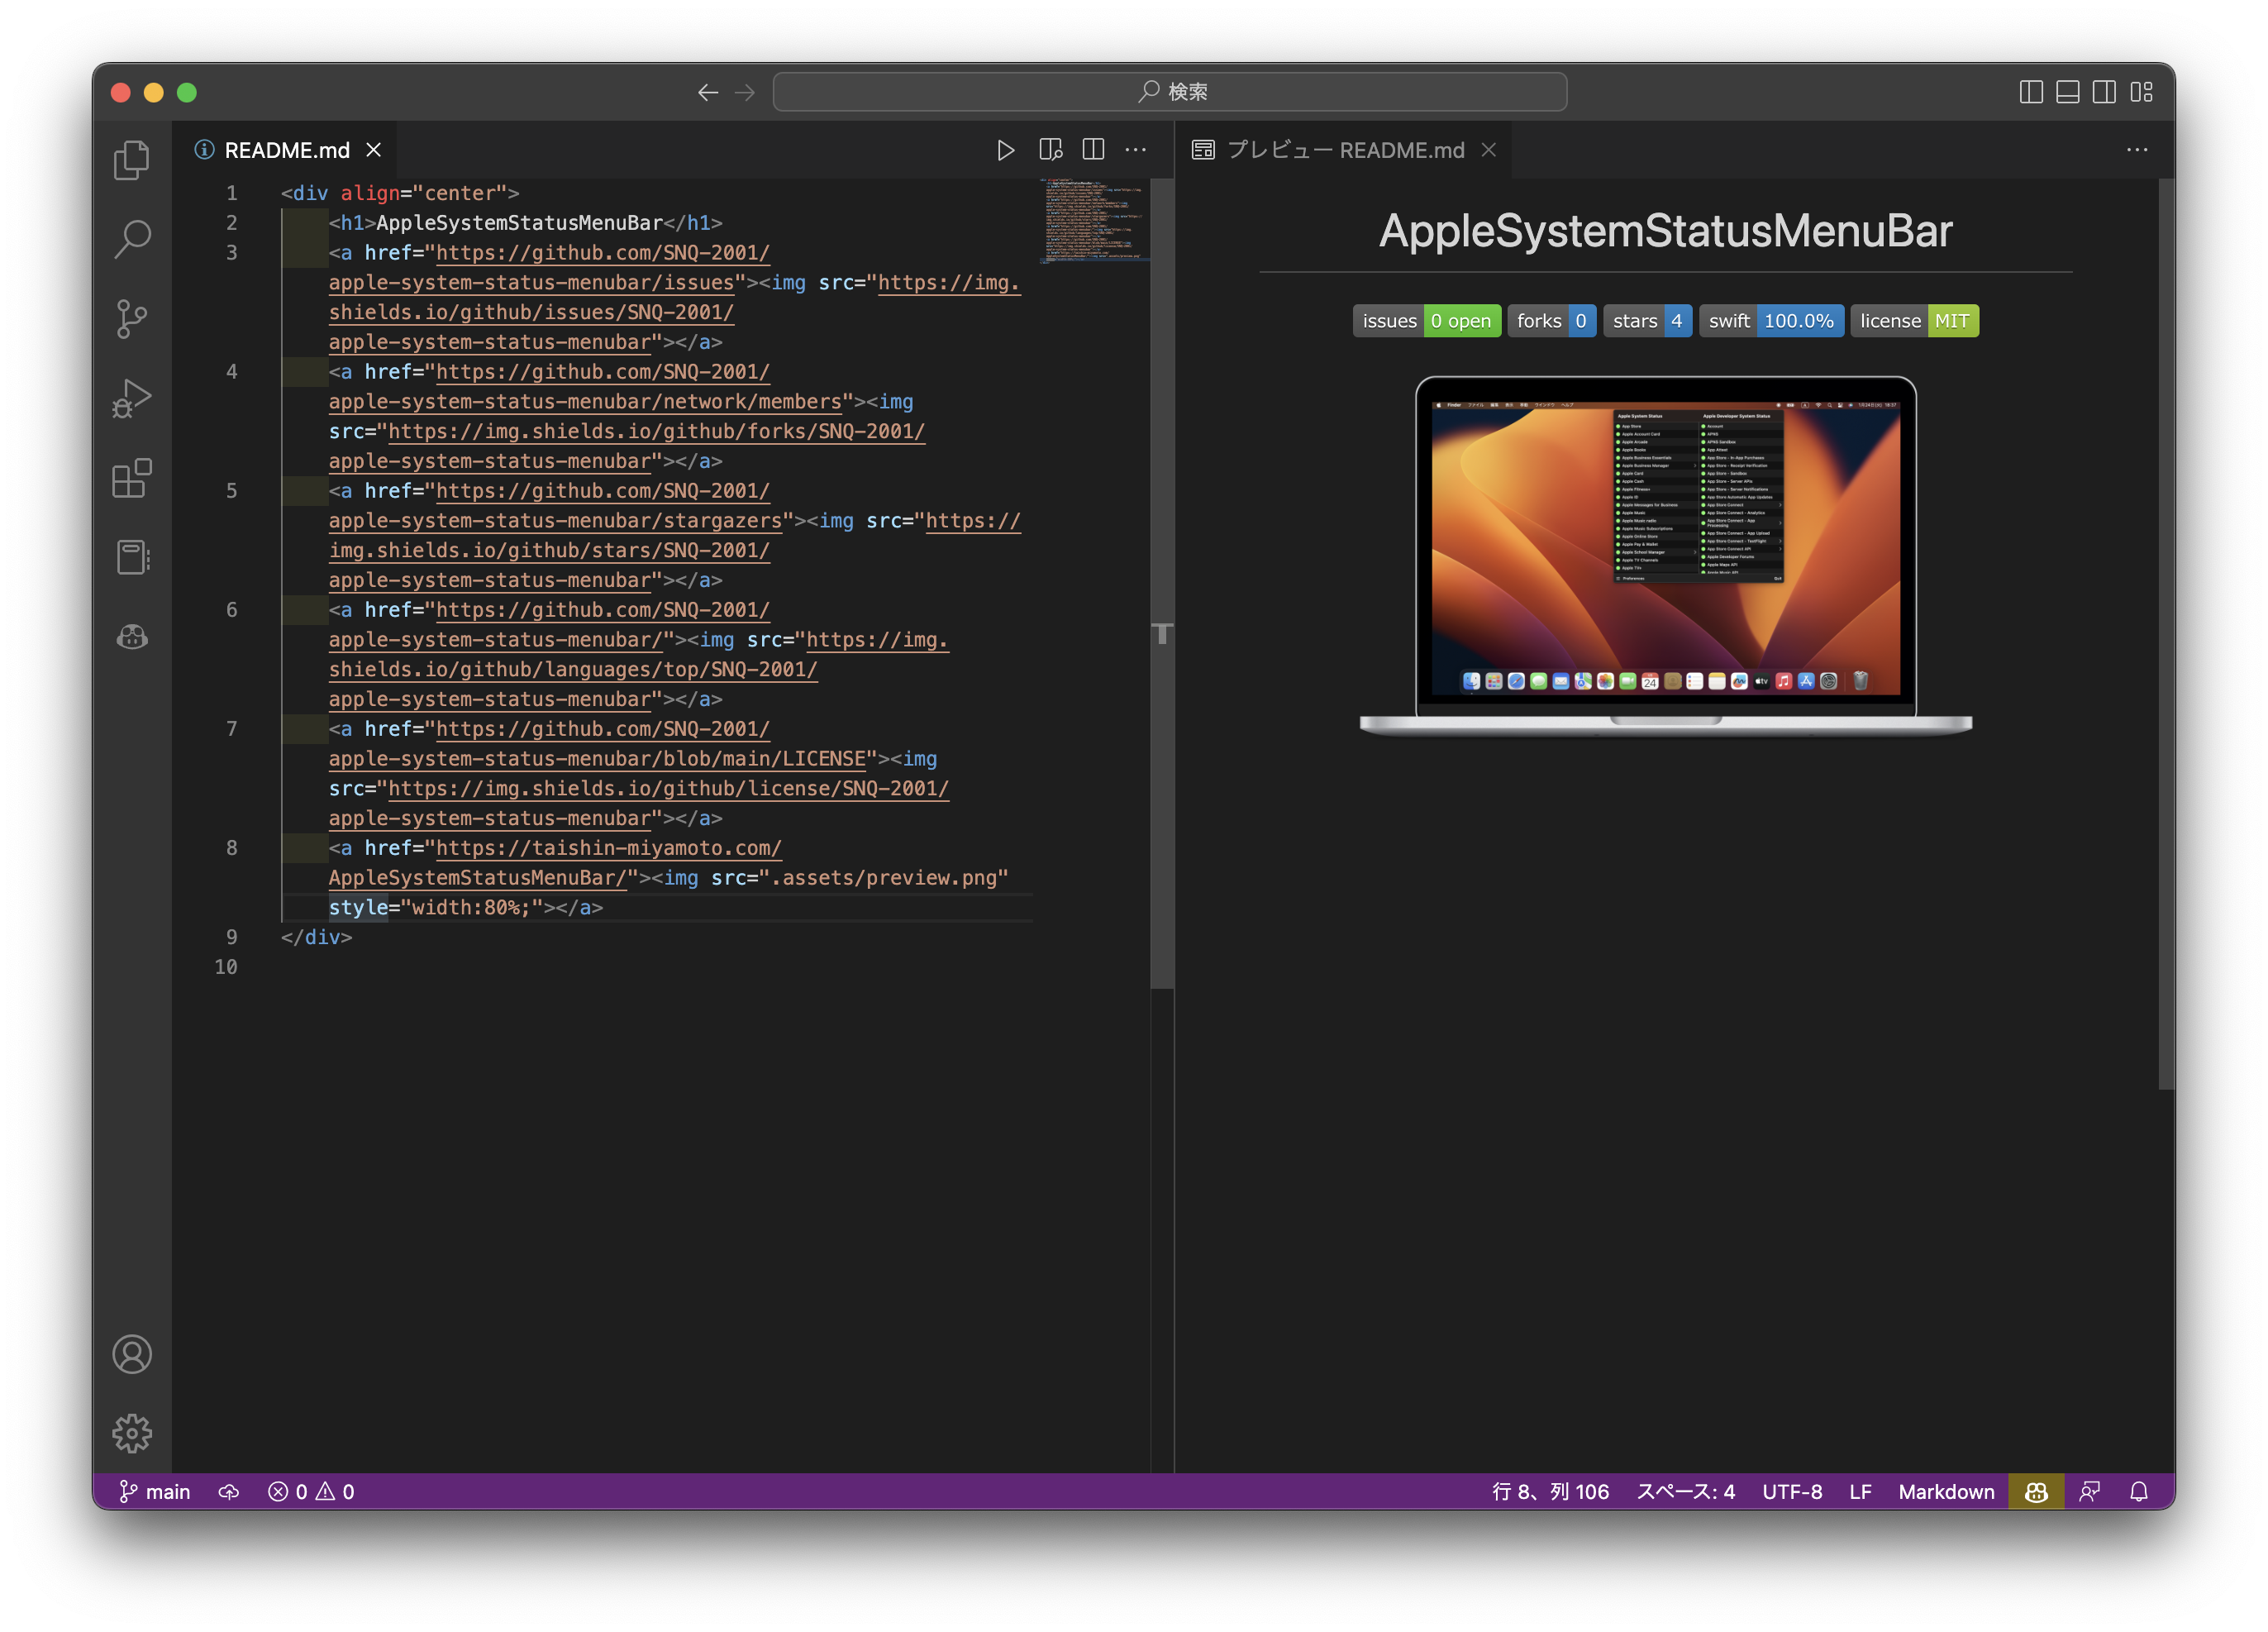The height and width of the screenshot is (1632, 2268).
Task: Open the Run and Debug view
Action: (x=132, y=398)
